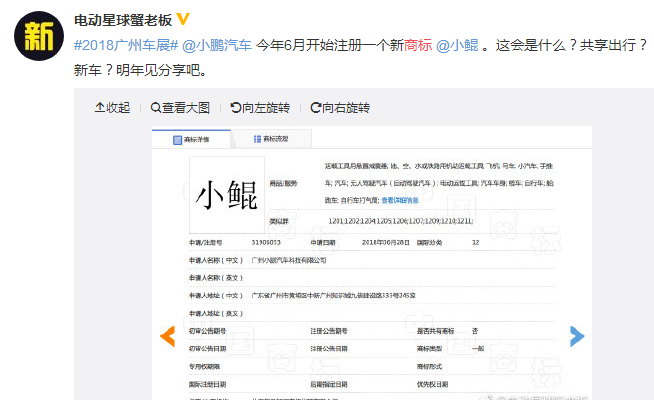Switch to the 商标详情 tab
654x400 pixels.
pos(191,139)
